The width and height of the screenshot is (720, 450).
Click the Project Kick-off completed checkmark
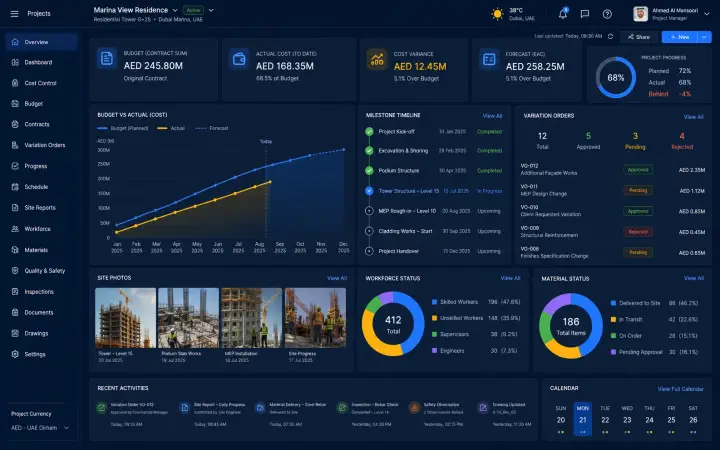pos(369,132)
